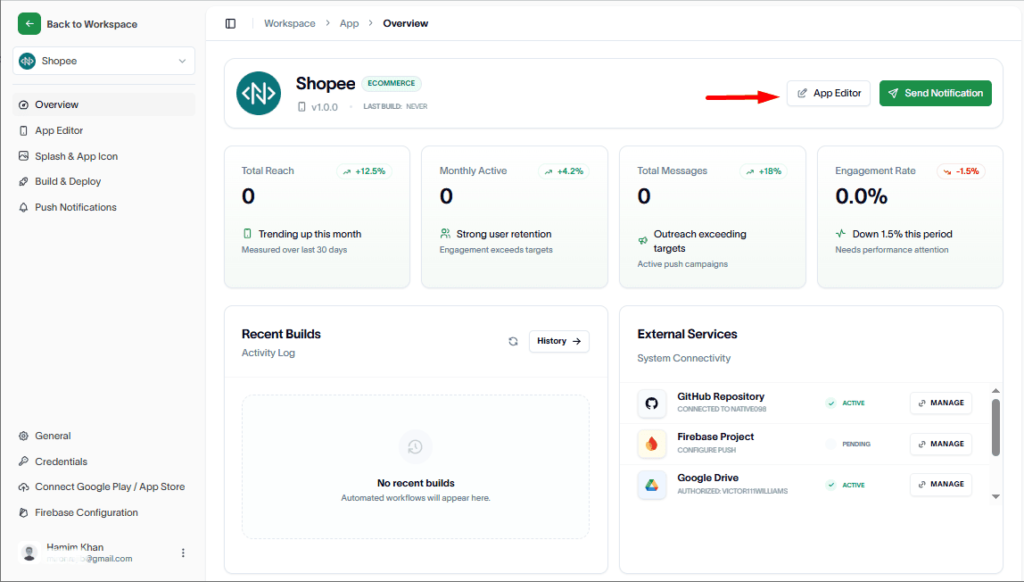Manage the Firebase Project connection

tap(941, 444)
